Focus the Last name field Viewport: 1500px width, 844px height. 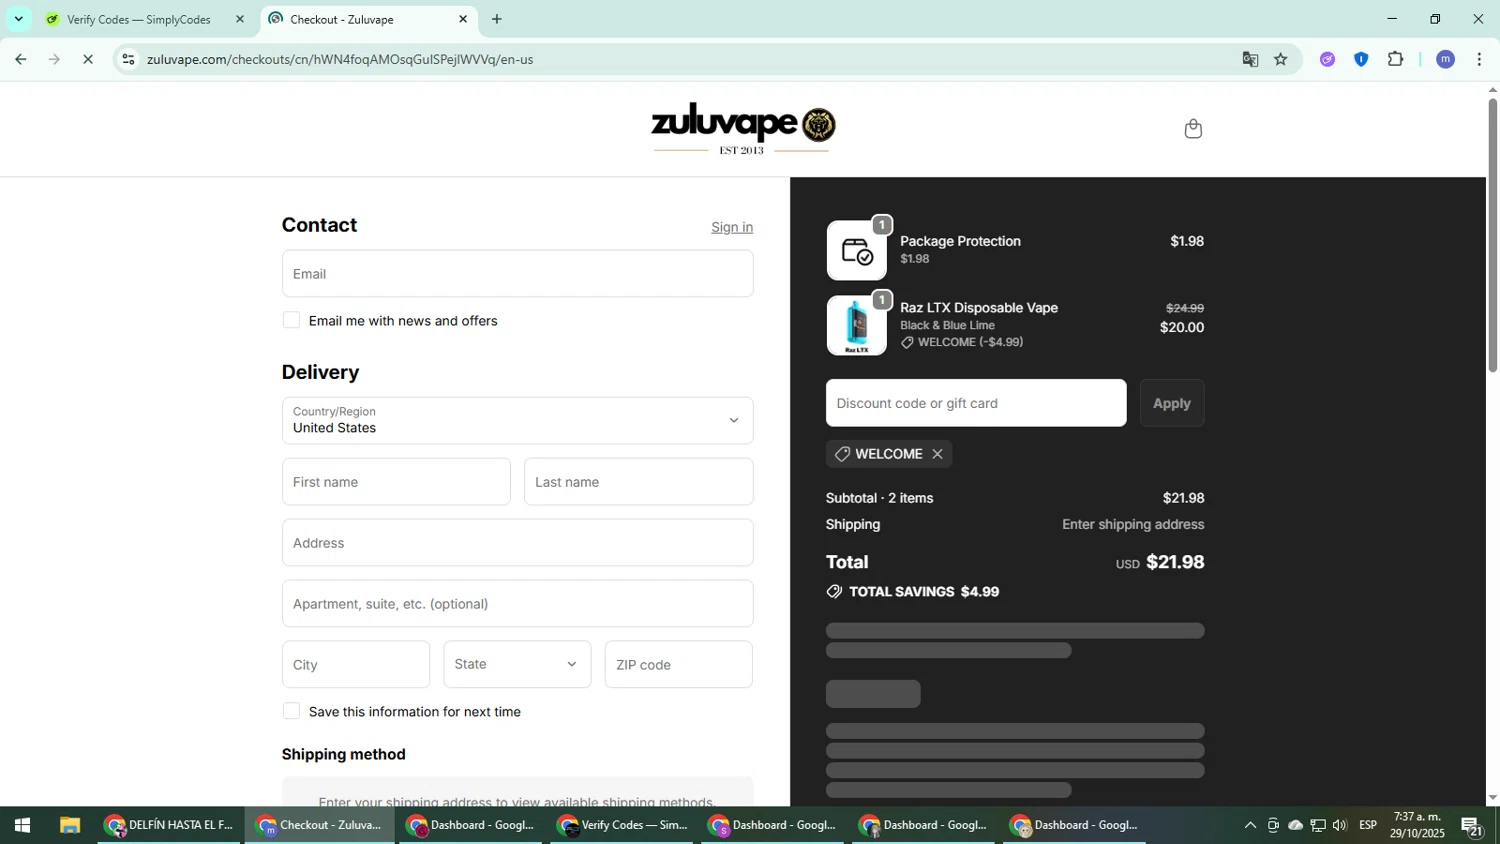pos(638,481)
